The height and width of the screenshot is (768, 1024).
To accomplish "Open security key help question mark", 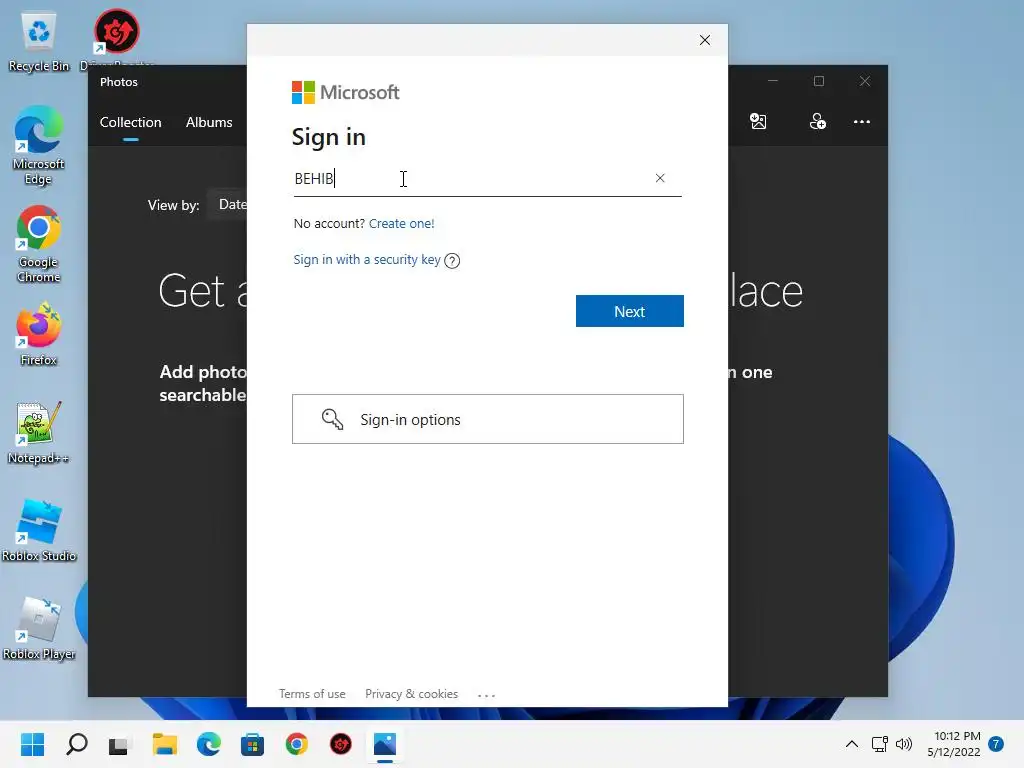I will tap(452, 261).
